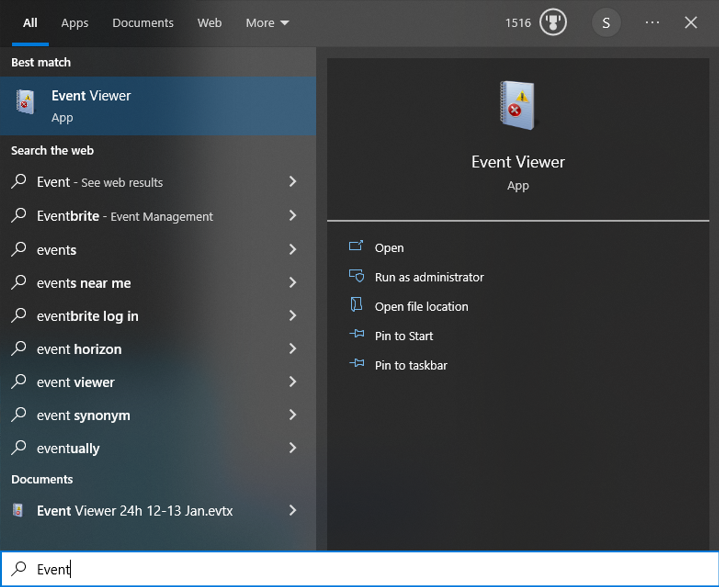Click the Pin to taskbar pin icon
The height and width of the screenshot is (587, 719).
pyautogui.click(x=356, y=365)
